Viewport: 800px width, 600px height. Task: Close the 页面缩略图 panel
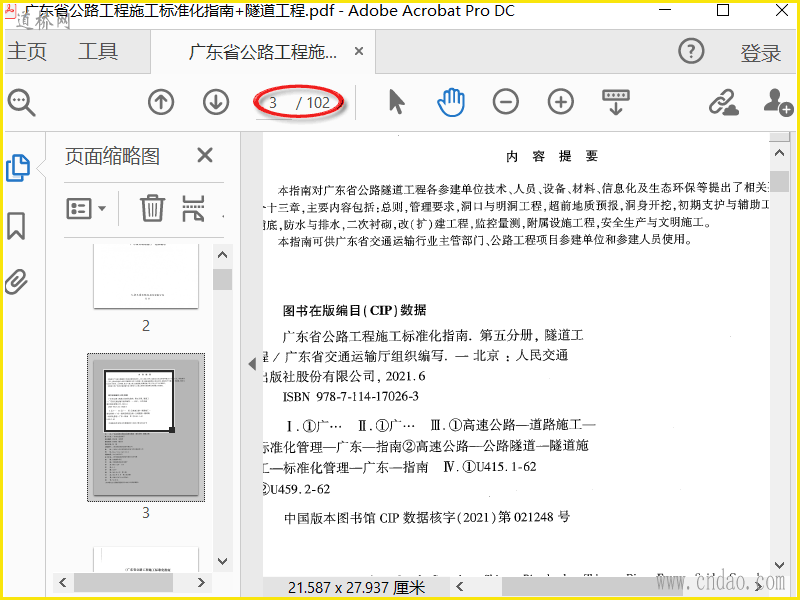tap(205, 155)
